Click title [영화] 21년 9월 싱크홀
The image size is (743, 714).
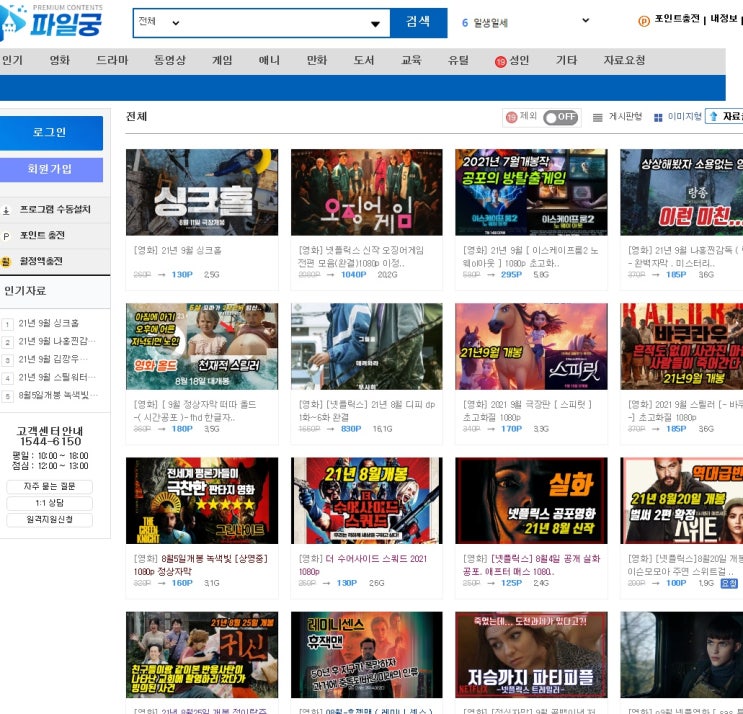(x=177, y=251)
